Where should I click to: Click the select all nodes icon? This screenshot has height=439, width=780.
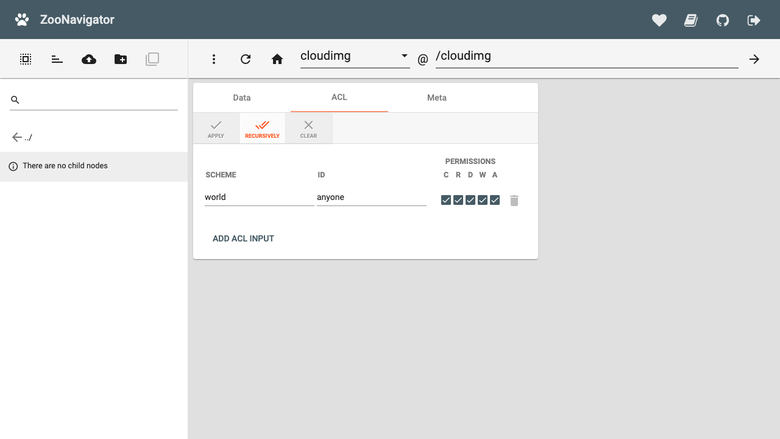tap(25, 59)
